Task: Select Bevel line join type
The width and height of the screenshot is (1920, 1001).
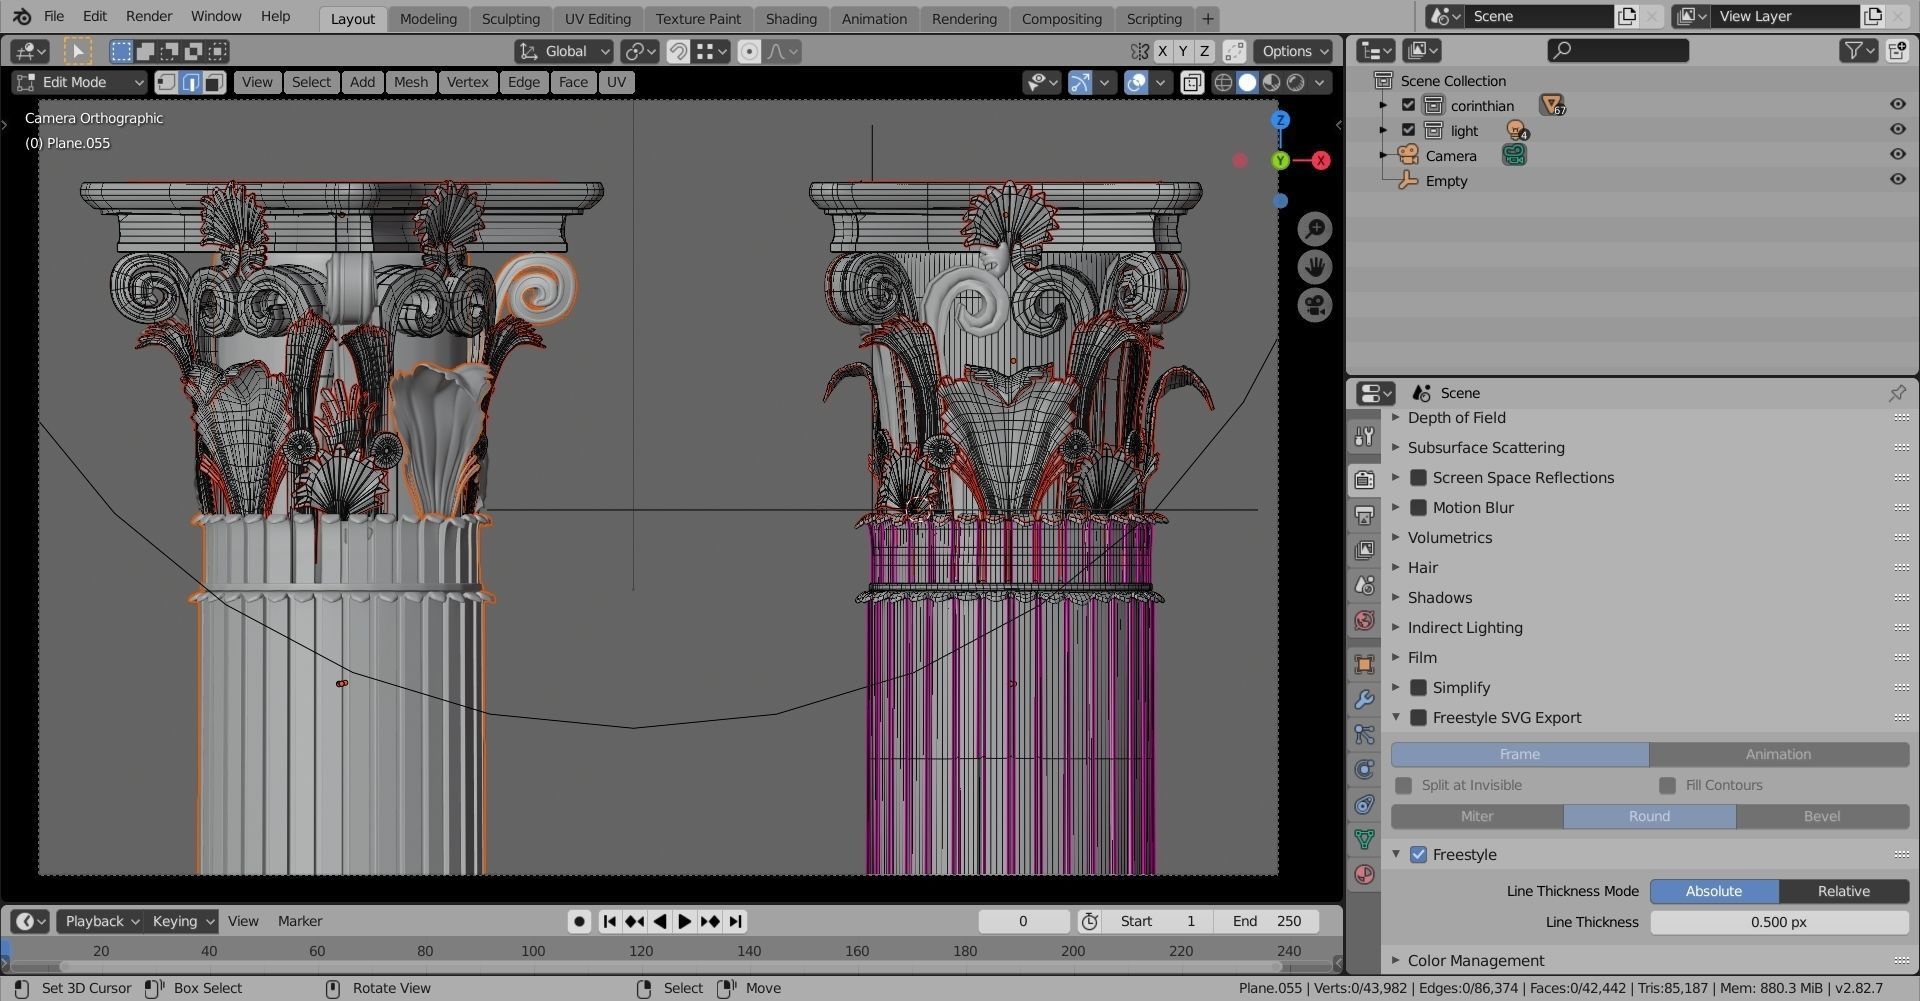Action: (x=1822, y=817)
